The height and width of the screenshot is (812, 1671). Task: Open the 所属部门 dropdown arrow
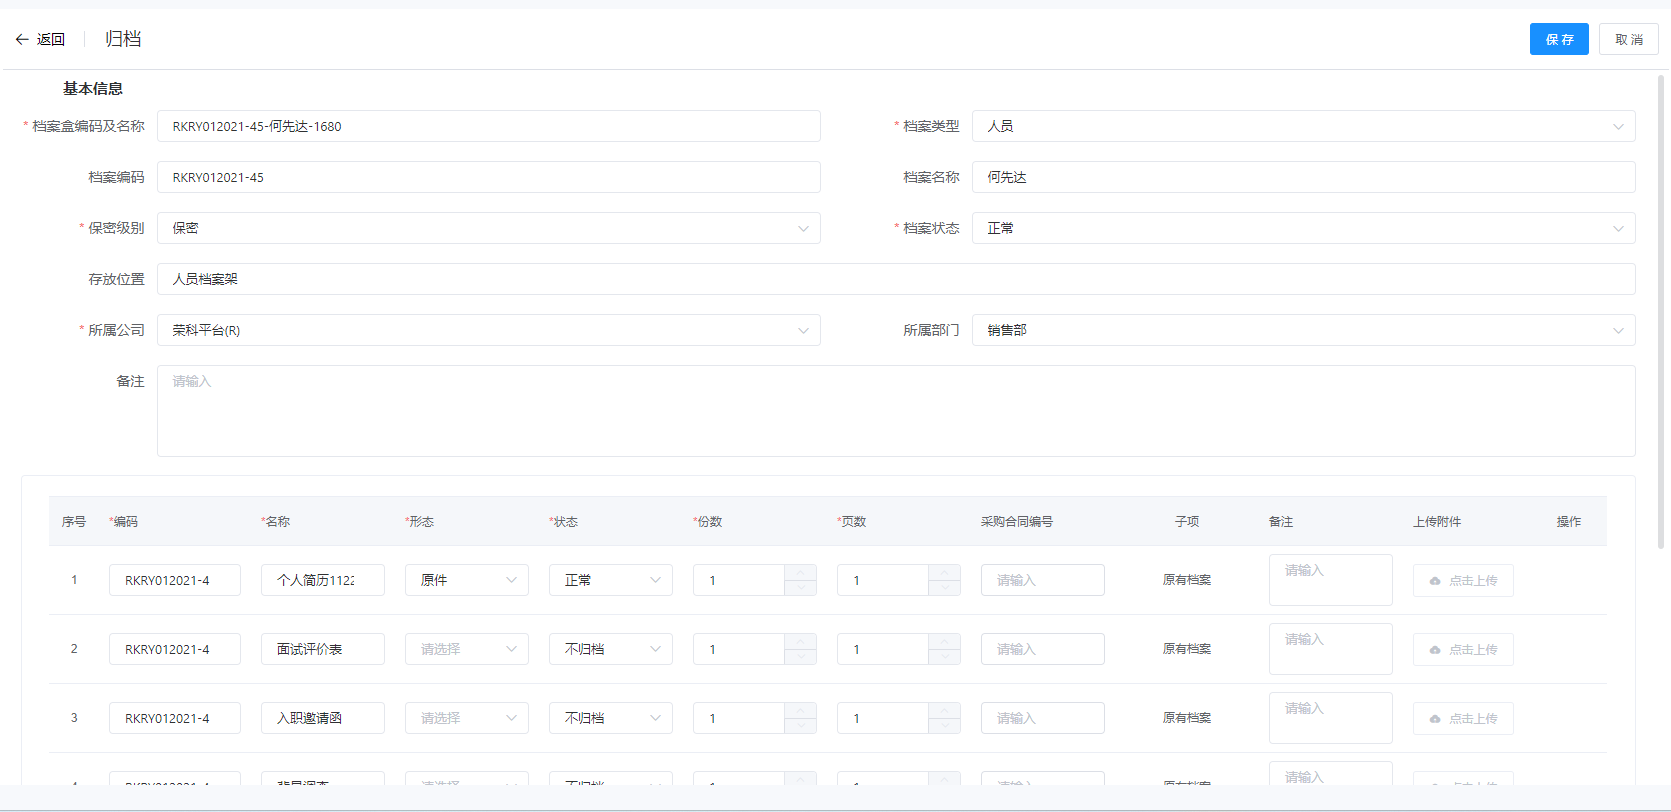1617,331
